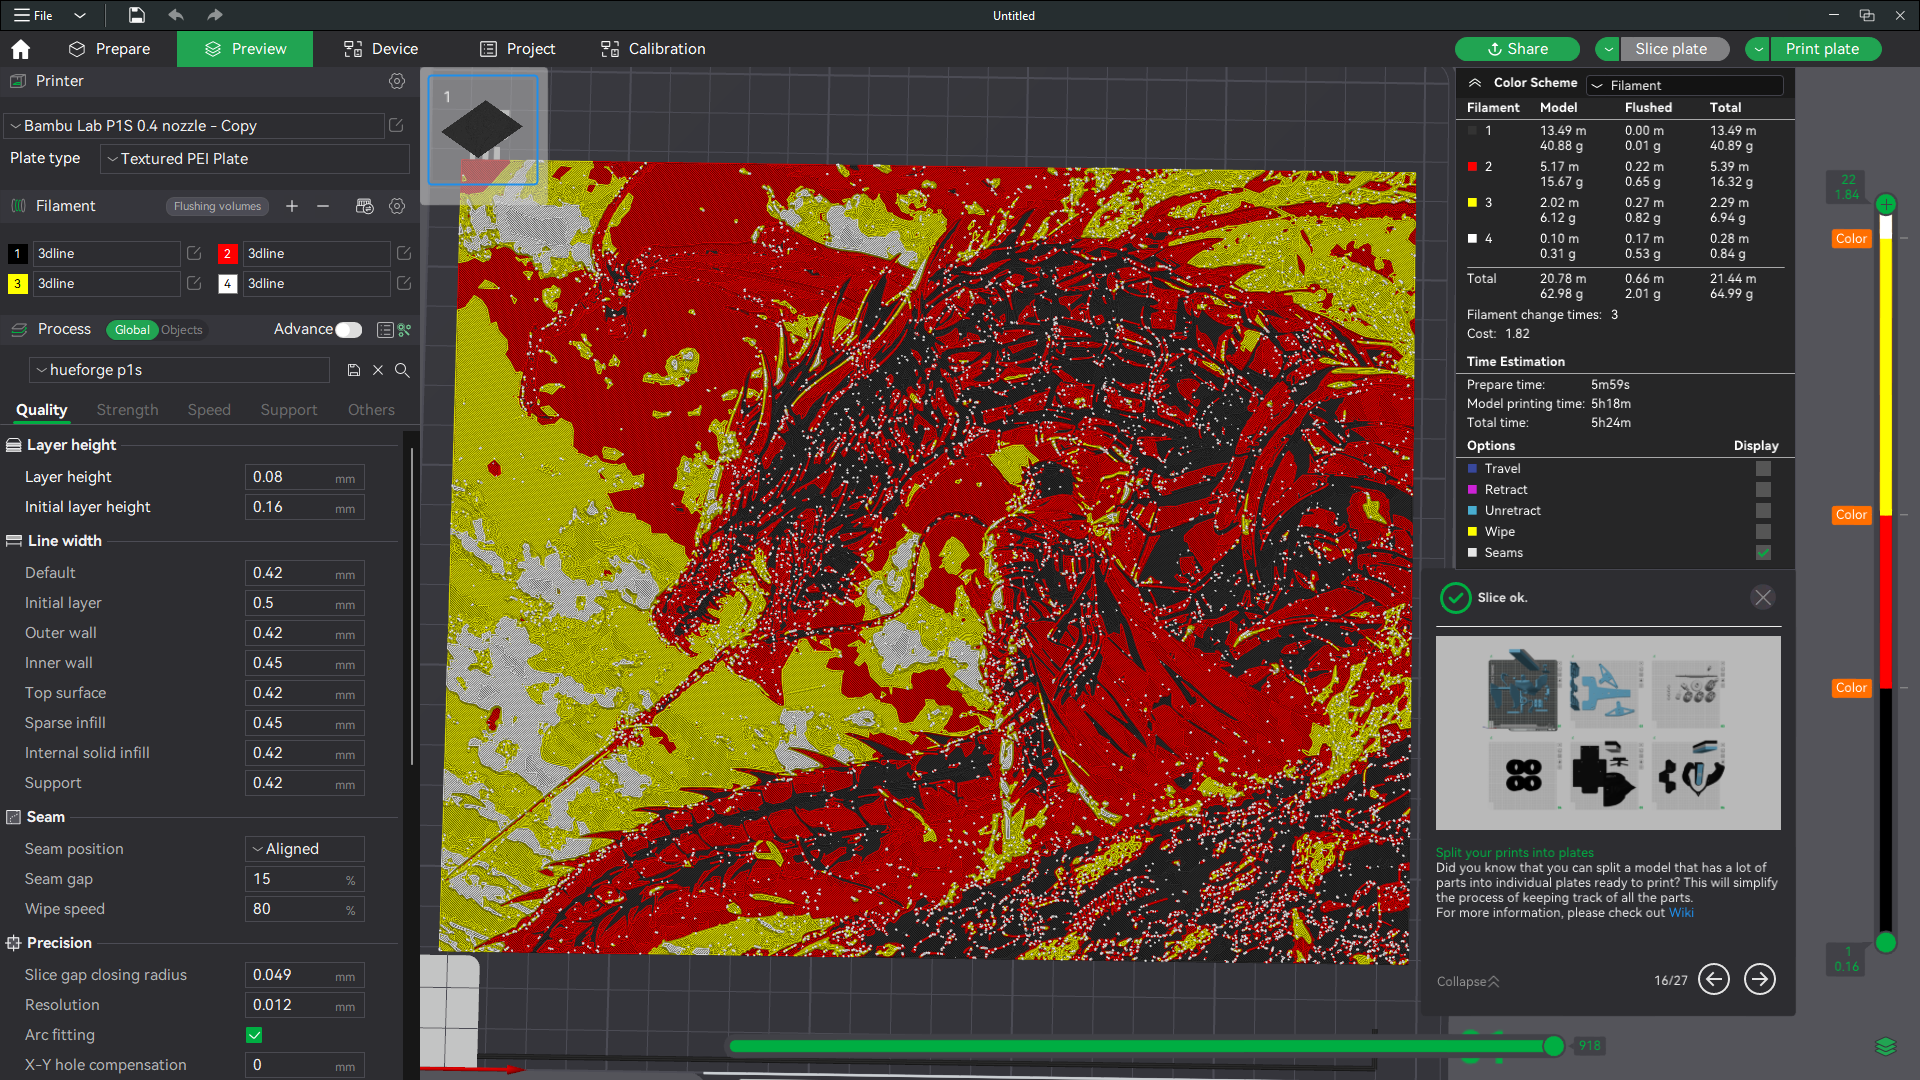The image size is (1920, 1080).
Task: Edit filament 1 3dline preset
Action: [x=194, y=254]
